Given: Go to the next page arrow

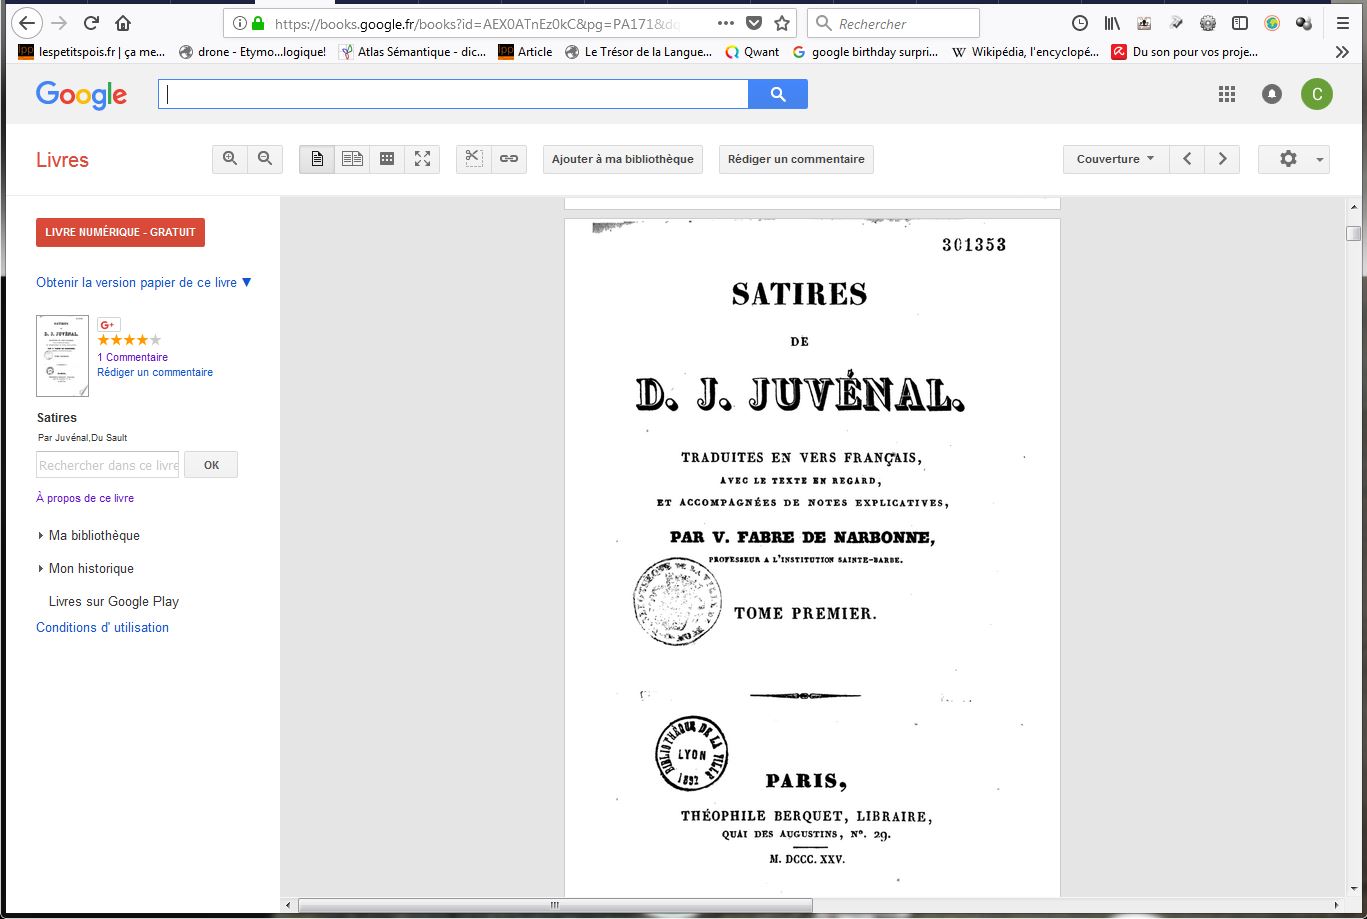Looking at the screenshot, I should point(1222,159).
